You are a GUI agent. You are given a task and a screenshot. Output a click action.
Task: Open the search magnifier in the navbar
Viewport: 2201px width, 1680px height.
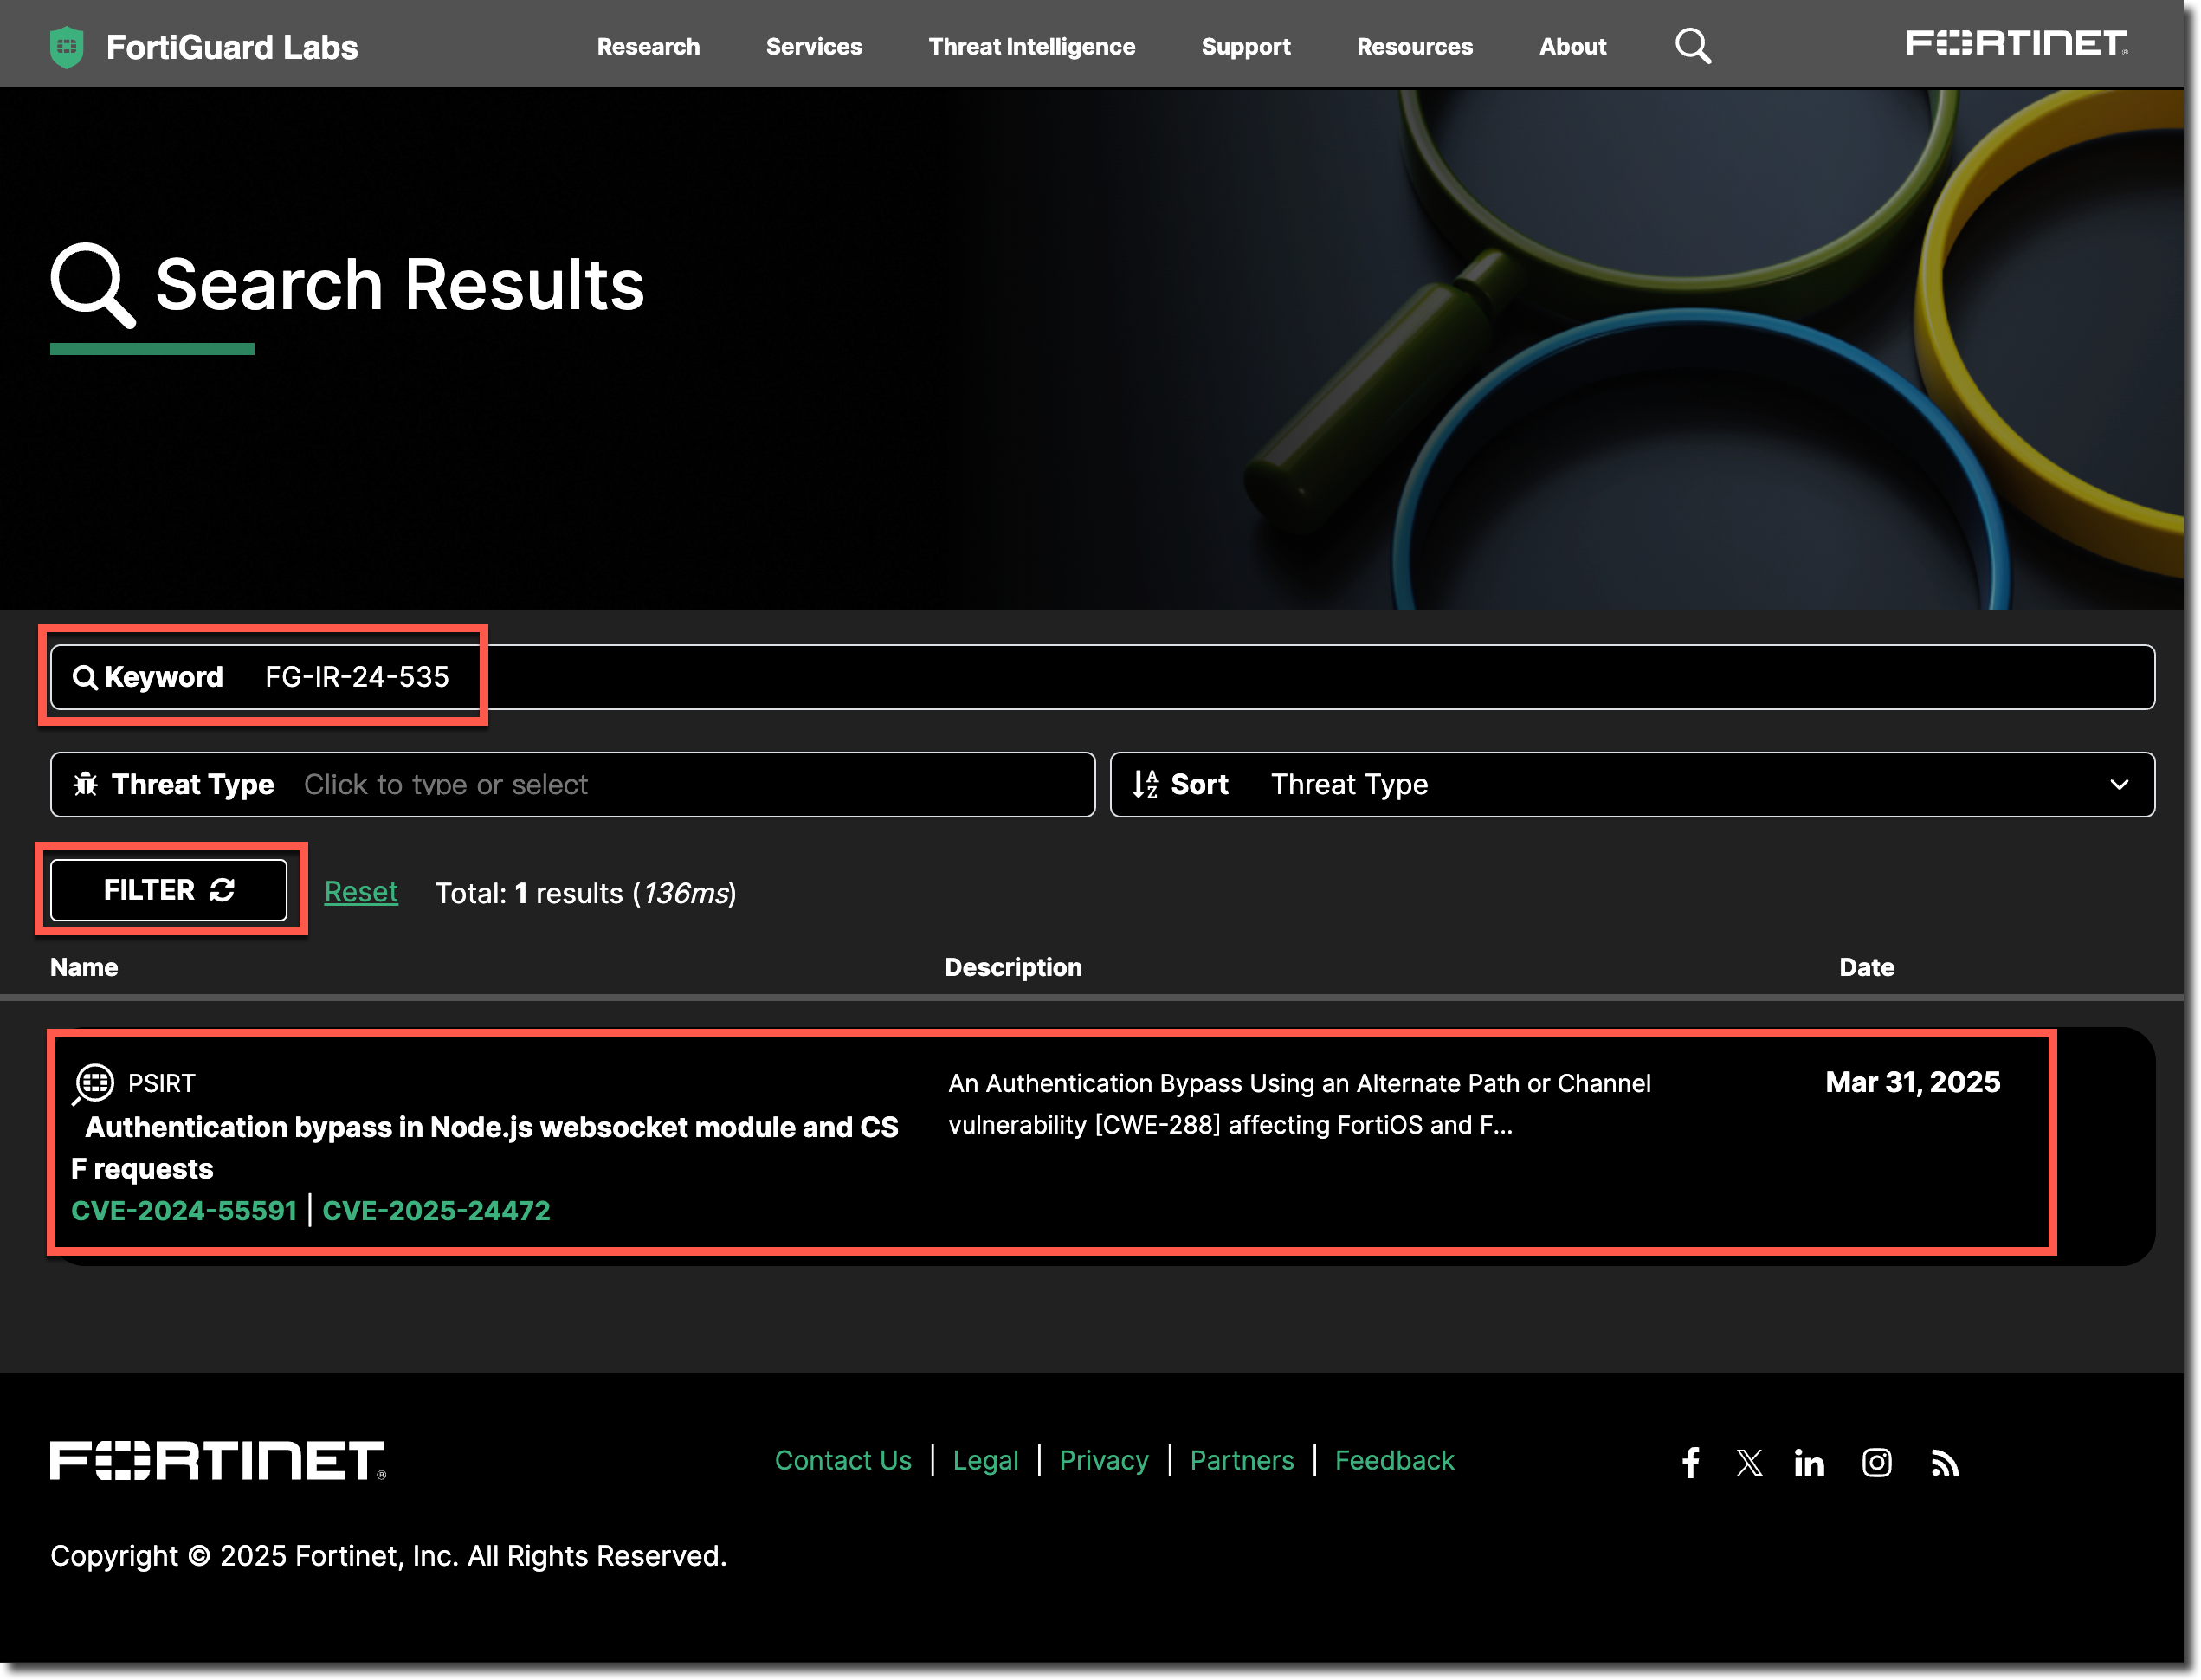1692,46
